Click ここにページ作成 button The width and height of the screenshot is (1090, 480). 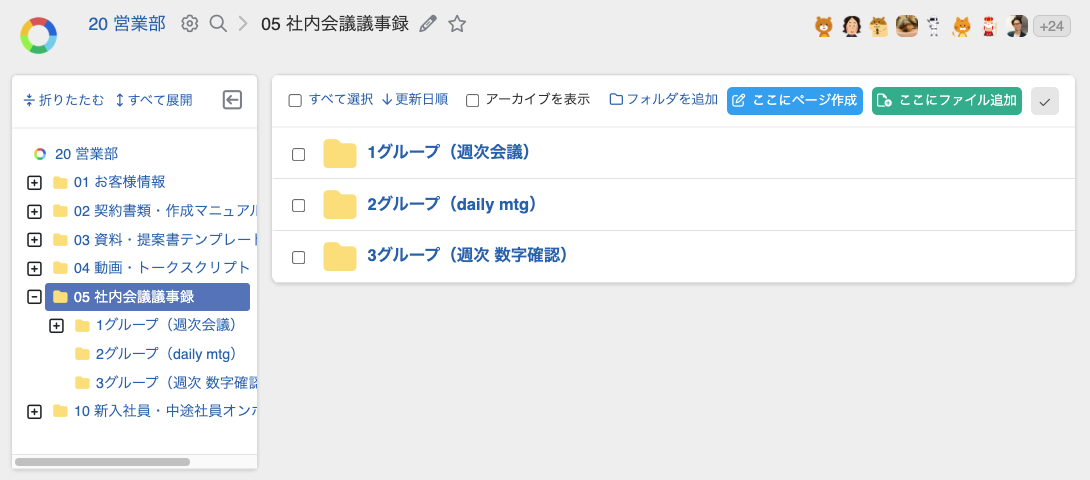[795, 101]
